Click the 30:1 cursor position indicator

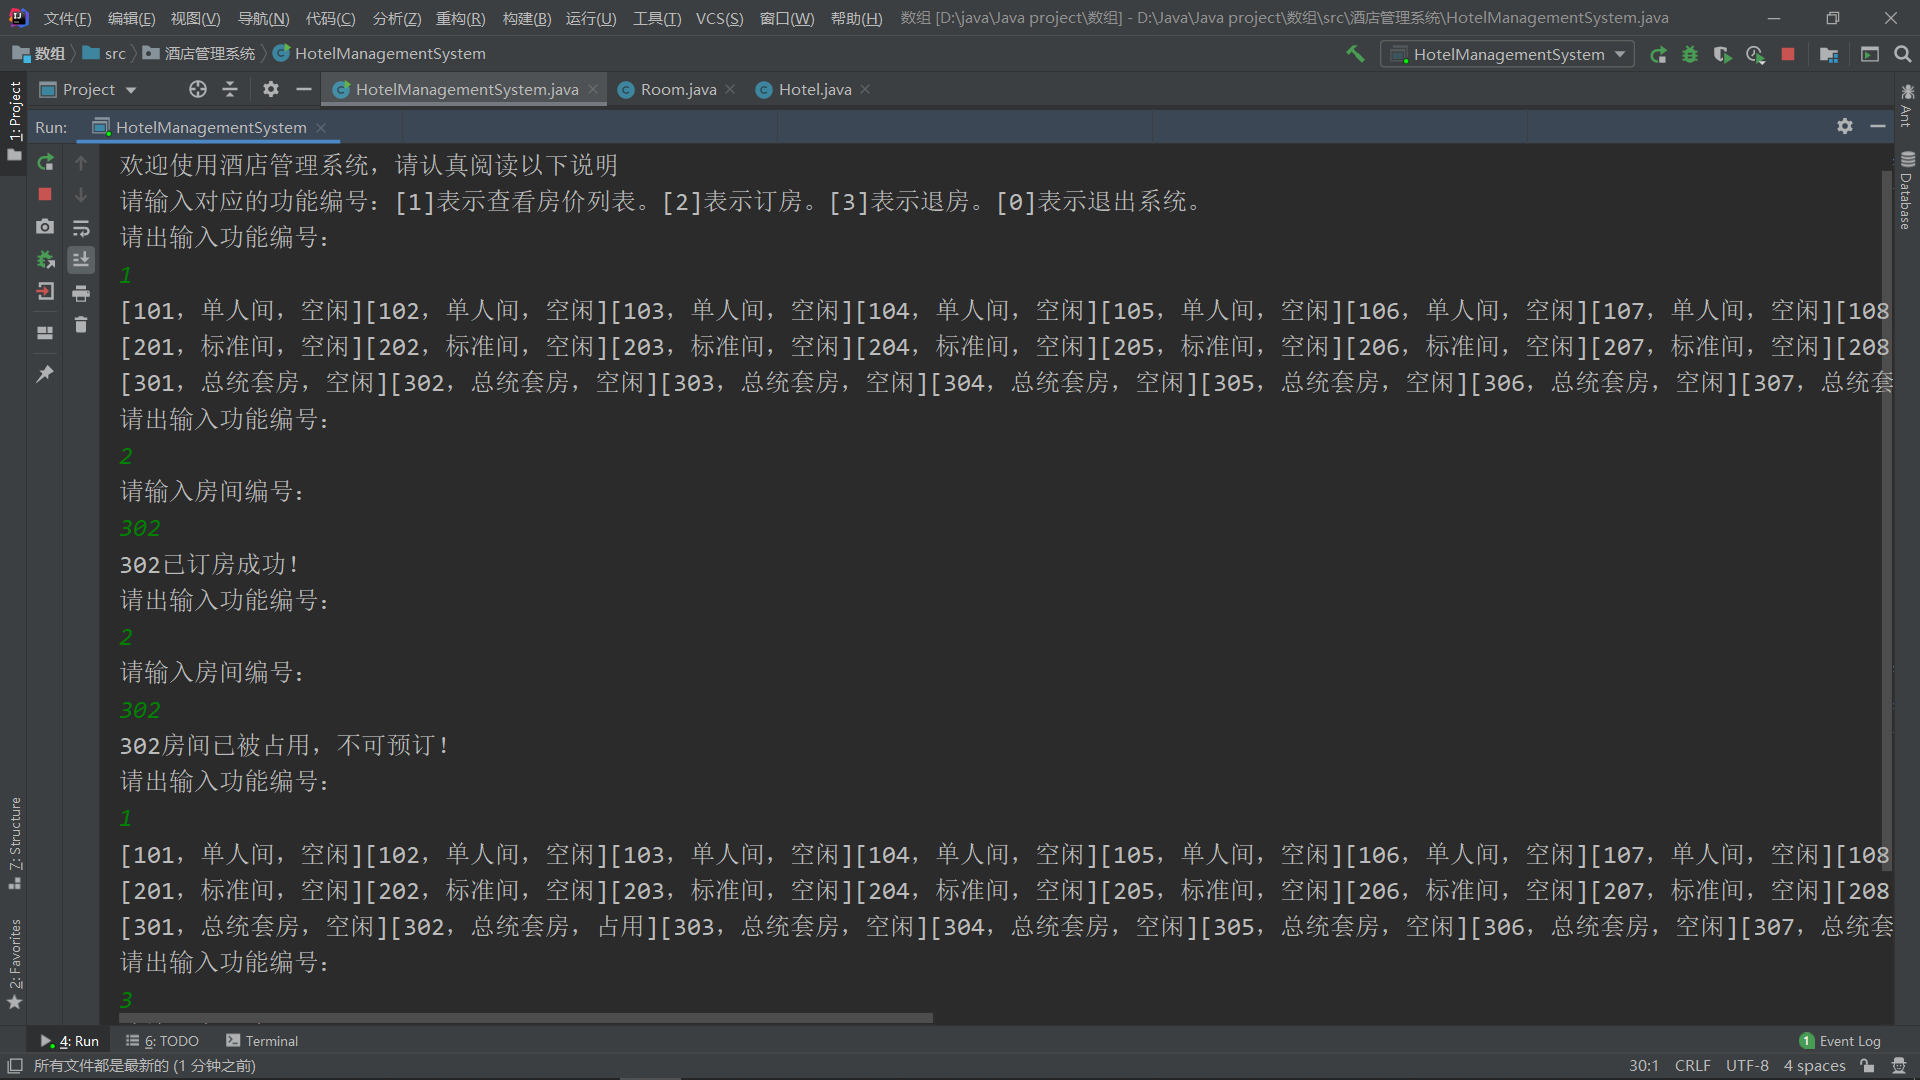click(x=1643, y=1066)
